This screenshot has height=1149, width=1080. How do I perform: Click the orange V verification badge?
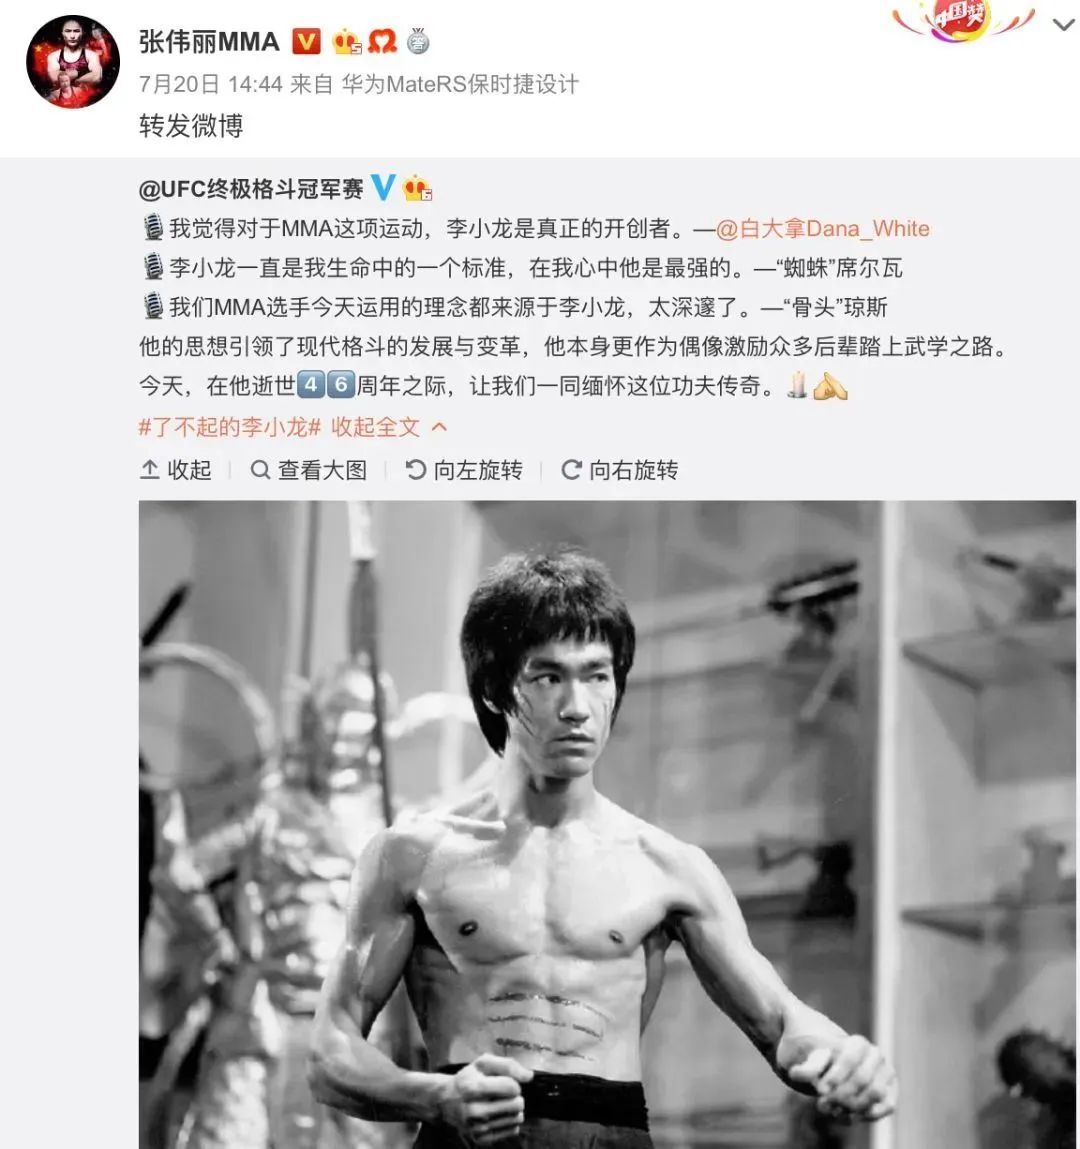pos(306,42)
